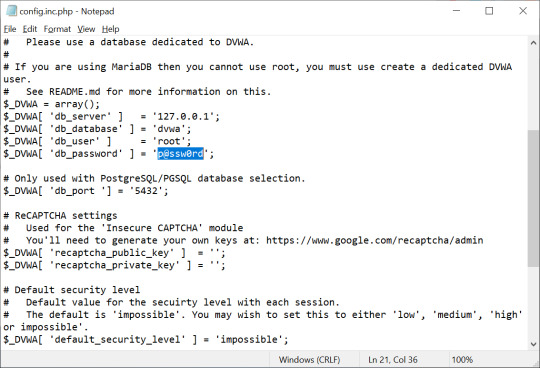Close the Notepad window
The height and width of the screenshot is (368, 540).
(523, 11)
